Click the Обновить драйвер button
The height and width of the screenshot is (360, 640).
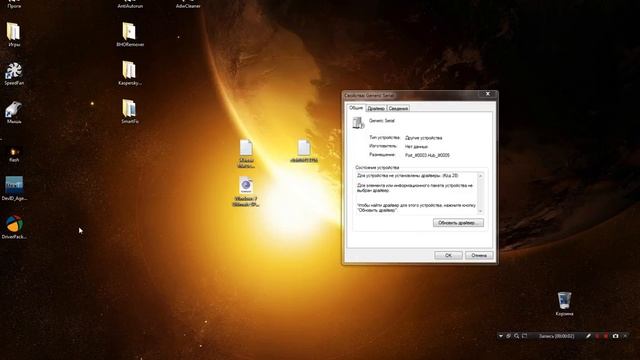click(458, 223)
